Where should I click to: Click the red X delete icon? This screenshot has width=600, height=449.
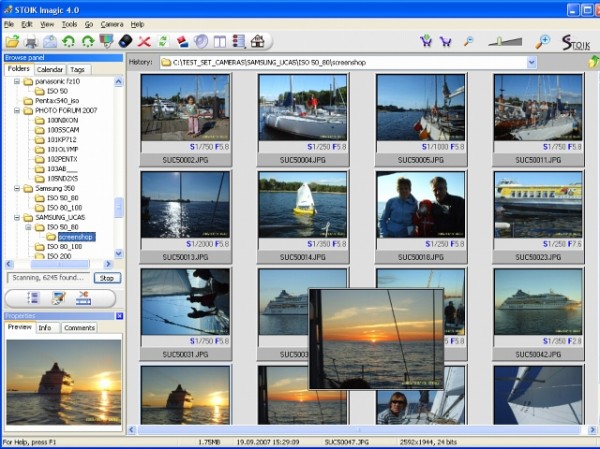(144, 42)
